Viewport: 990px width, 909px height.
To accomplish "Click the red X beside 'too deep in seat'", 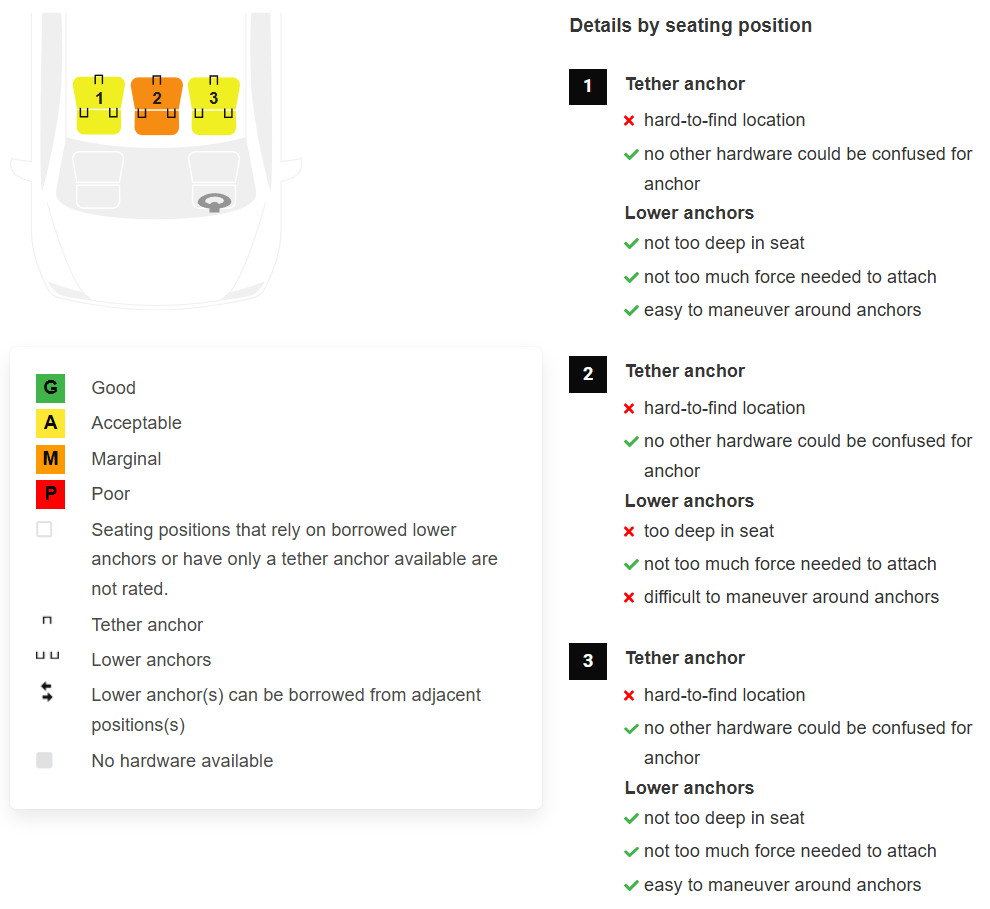I will pyautogui.click(x=629, y=532).
